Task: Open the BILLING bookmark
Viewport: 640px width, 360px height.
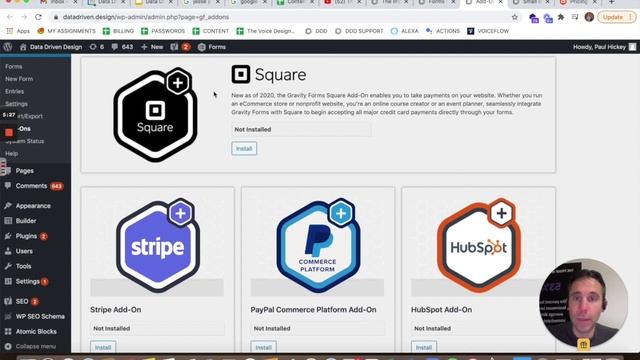Action: pos(118,31)
